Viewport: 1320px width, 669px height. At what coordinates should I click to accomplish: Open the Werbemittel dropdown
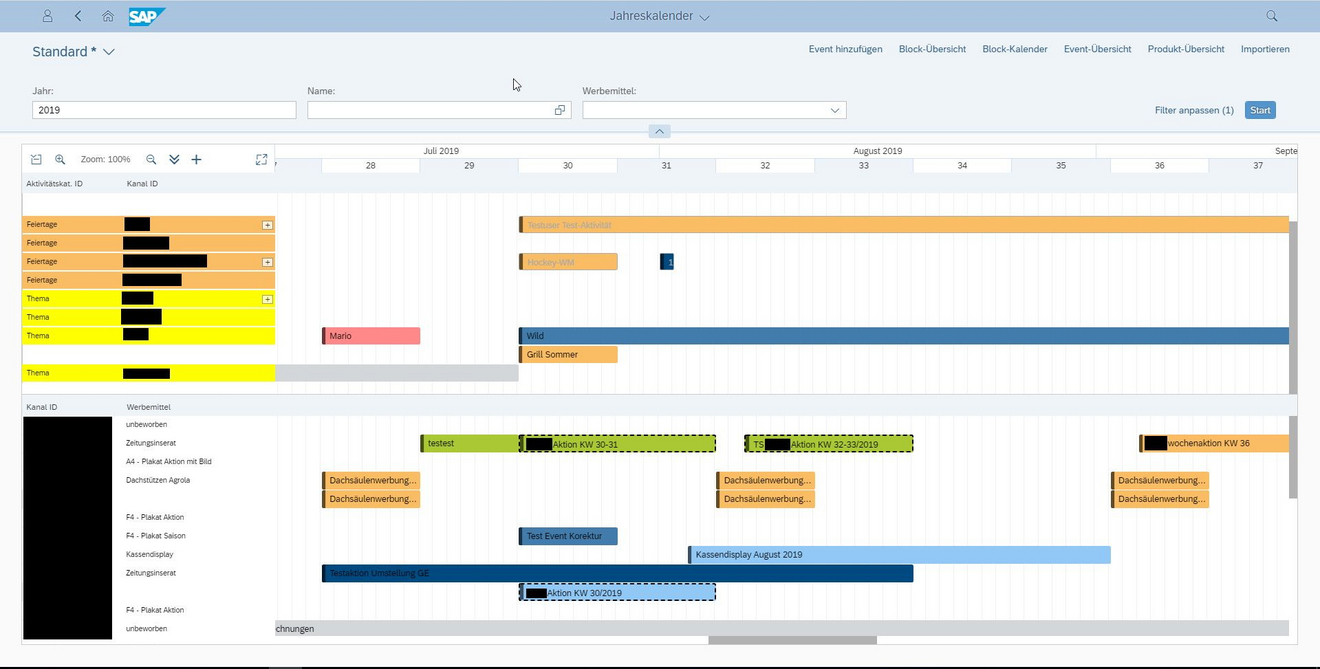click(834, 110)
